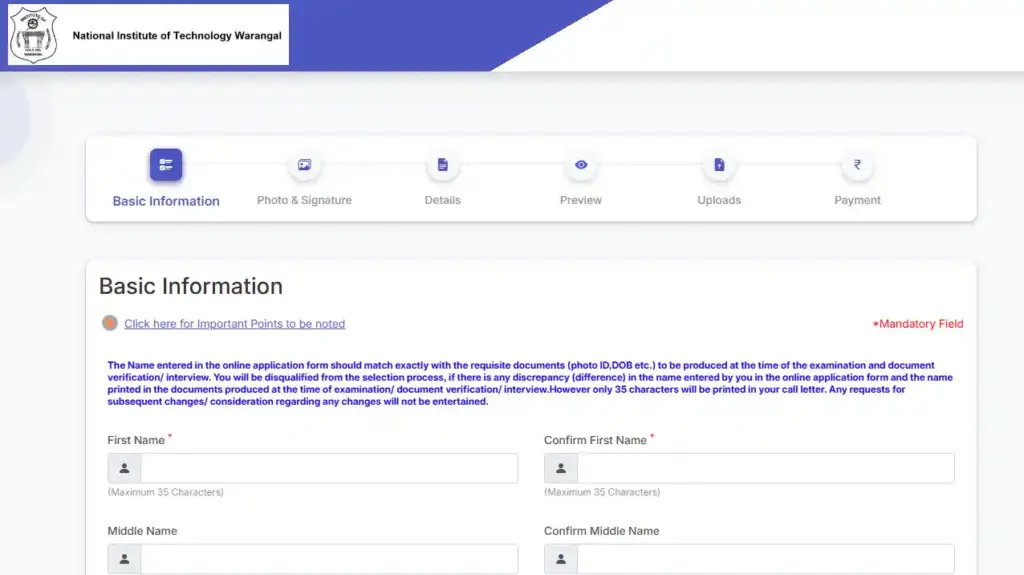This screenshot has height=575, width=1024.
Task: Click the Uploads file step icon
Action: coord(719,165)
